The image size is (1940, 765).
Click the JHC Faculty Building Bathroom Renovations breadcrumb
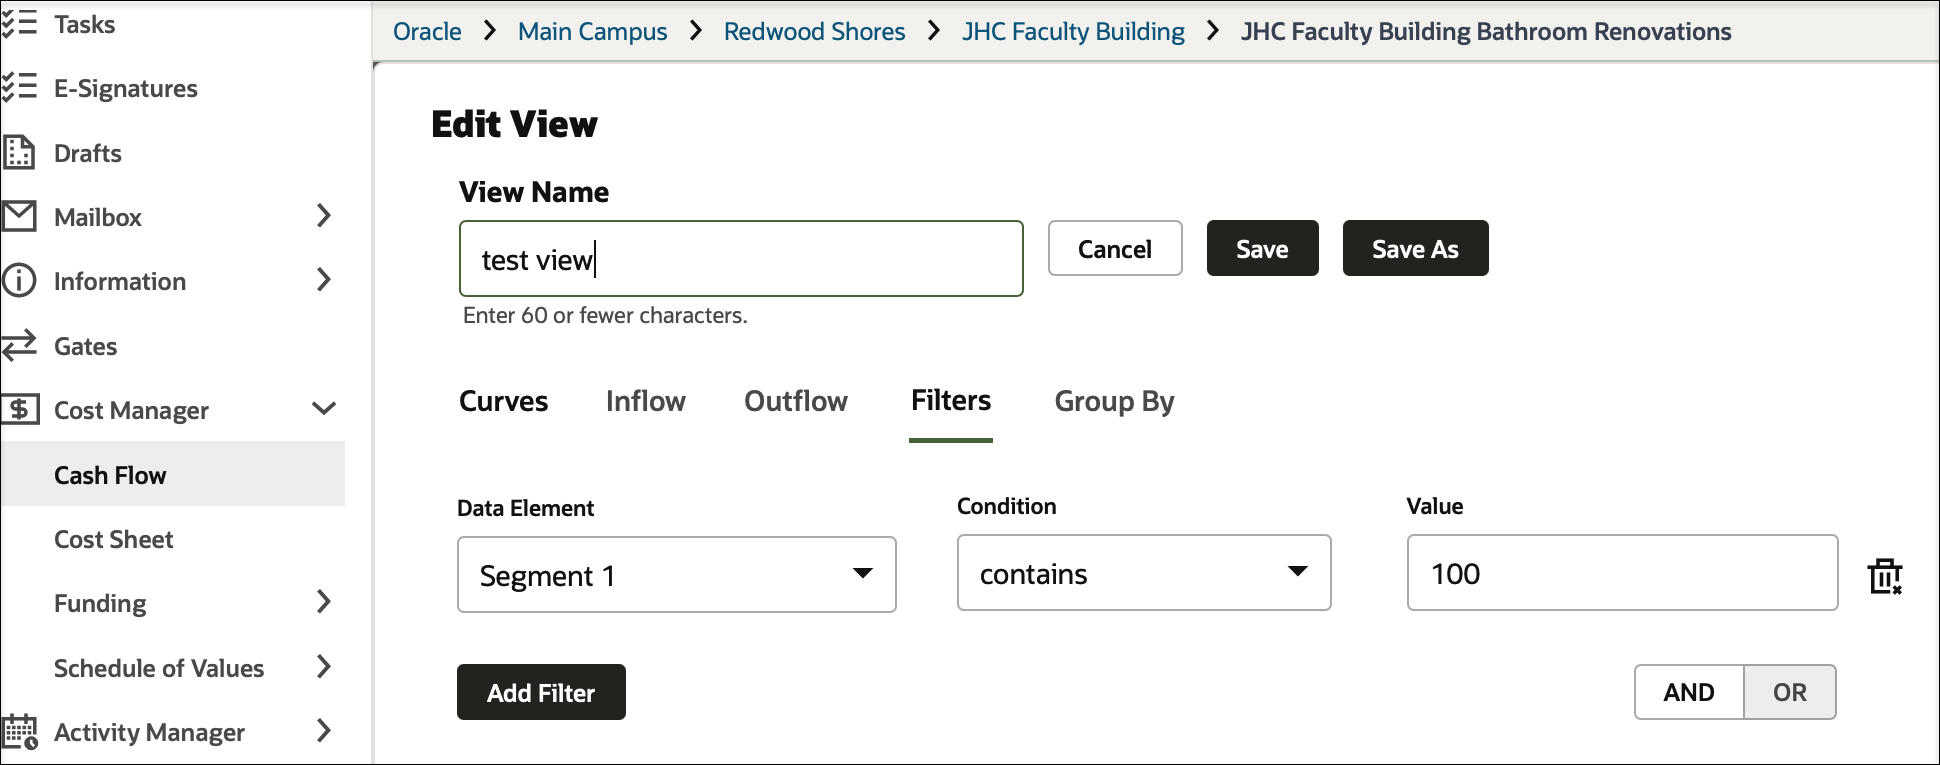tap(1486, 31)
